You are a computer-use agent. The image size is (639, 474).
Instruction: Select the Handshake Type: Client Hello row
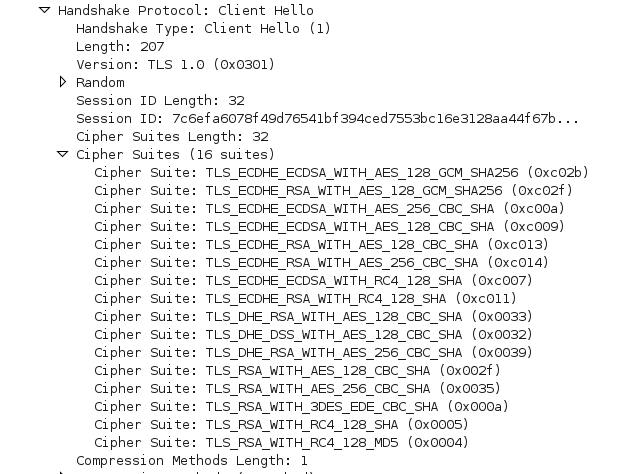[x=203, y=29]
